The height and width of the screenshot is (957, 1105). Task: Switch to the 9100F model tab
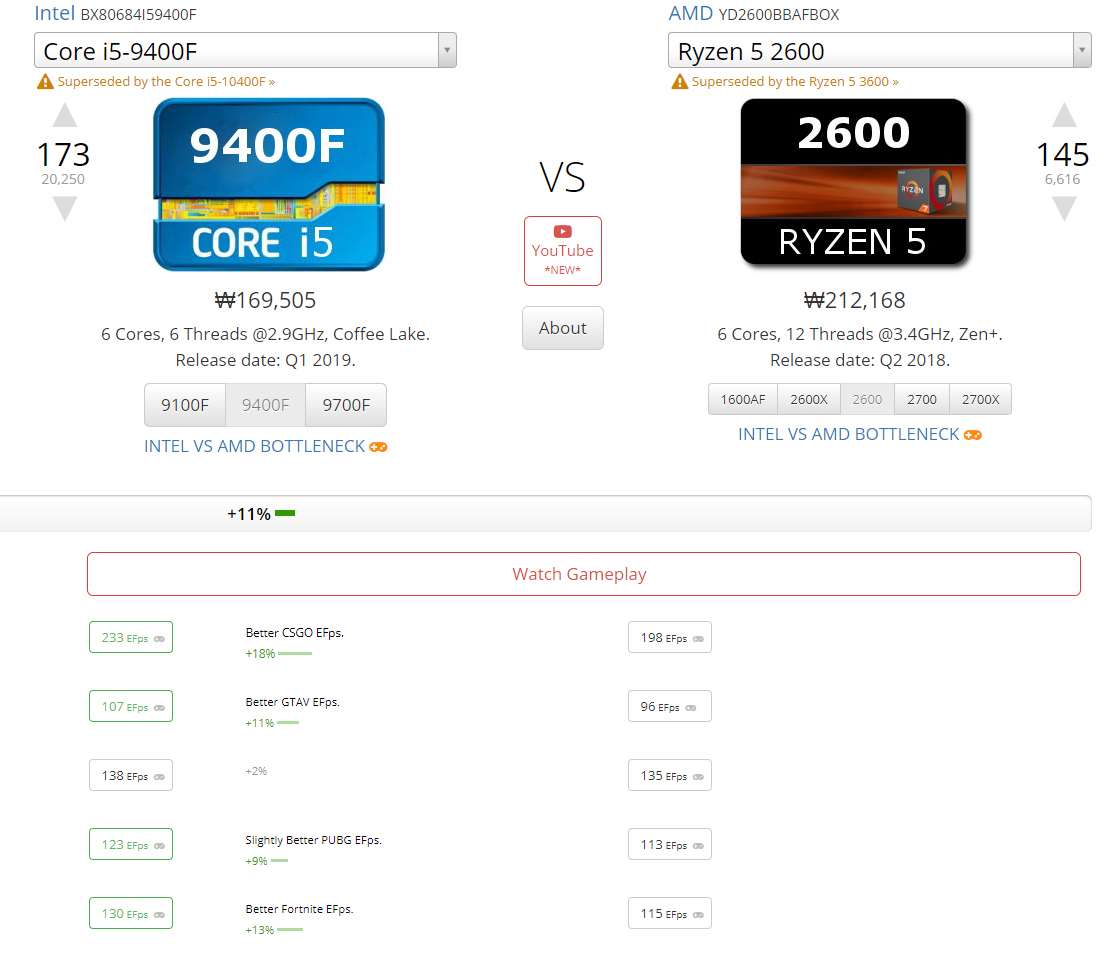pos(185,405)
